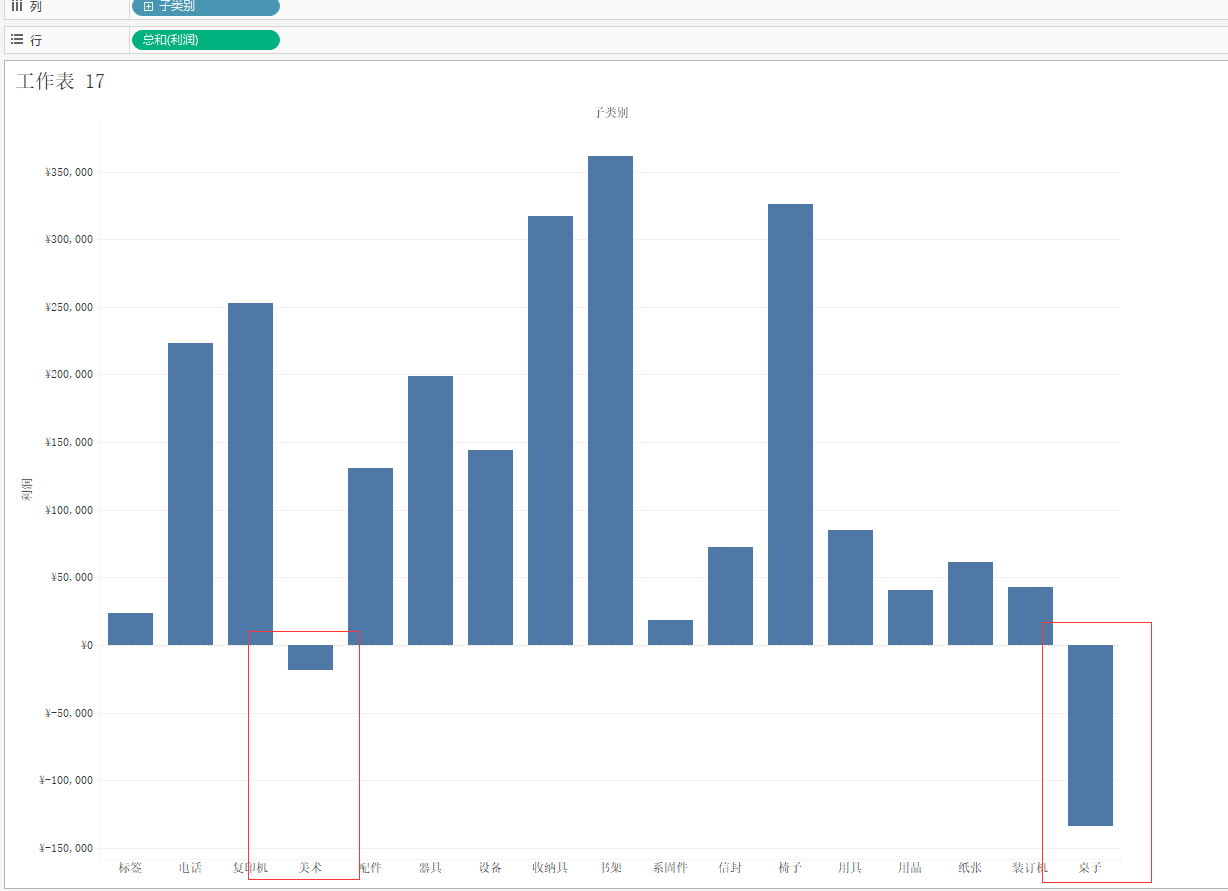Select the 信封 bar
The image size is (1228, 891).
730,596
